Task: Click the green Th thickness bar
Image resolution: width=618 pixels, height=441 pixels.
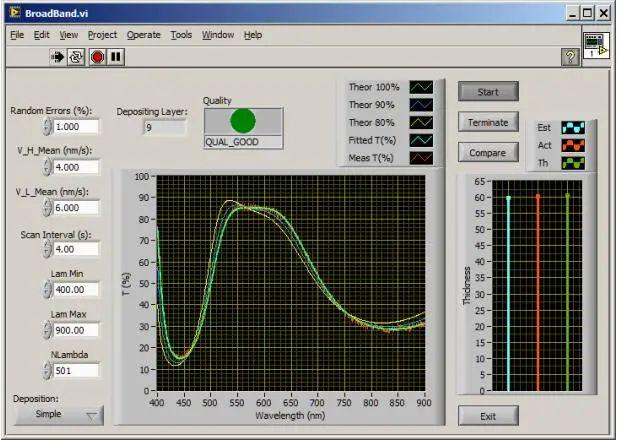Action: click(568, 292)
